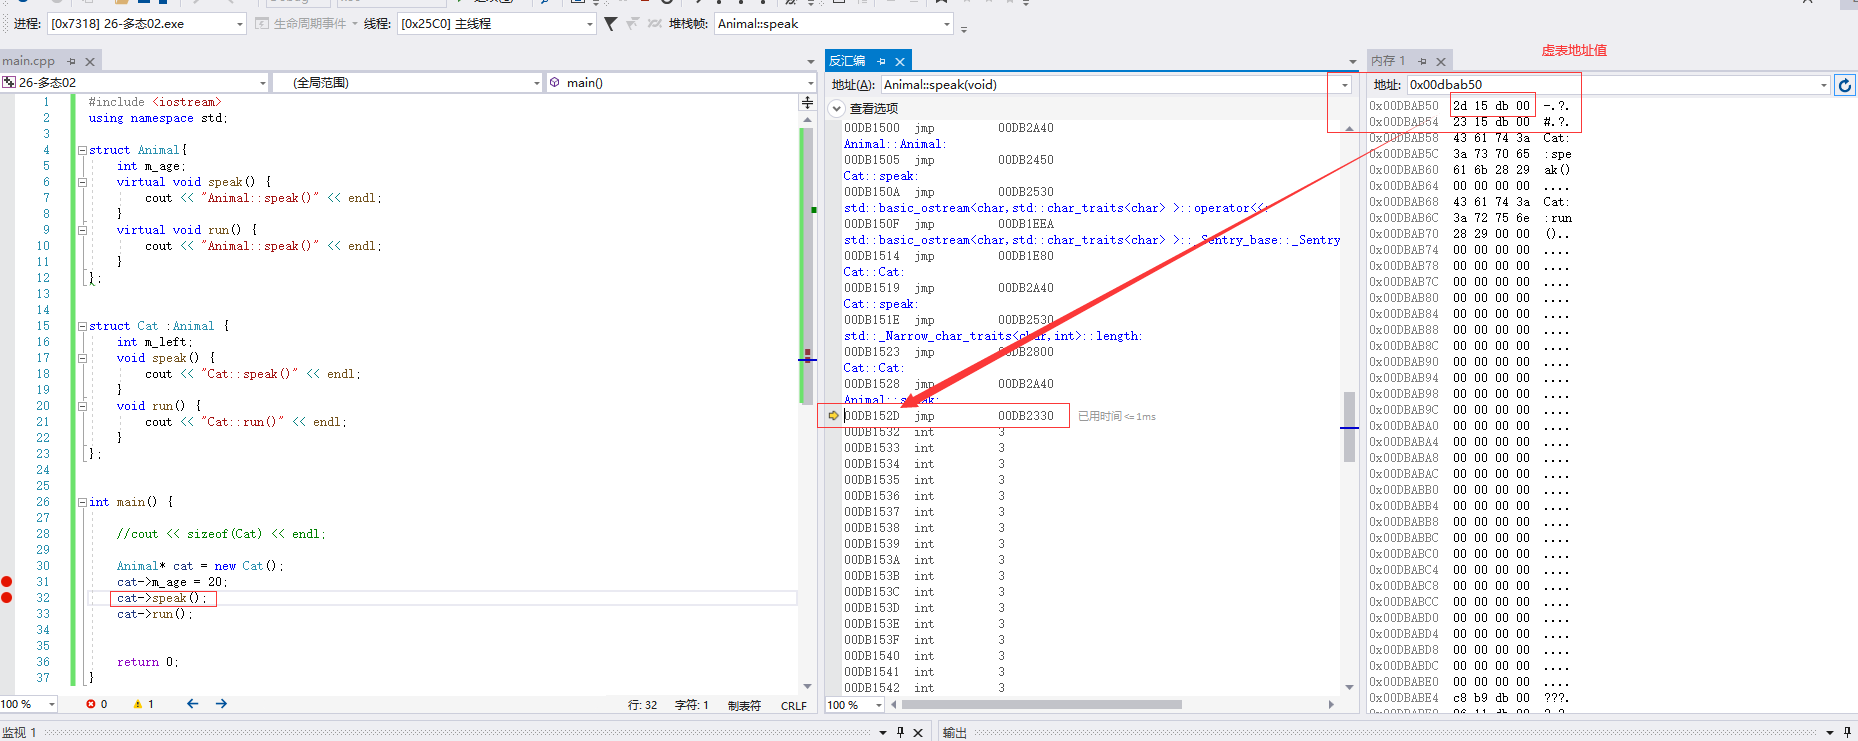Click the editor scrollbar up arrow

point(807,120)
